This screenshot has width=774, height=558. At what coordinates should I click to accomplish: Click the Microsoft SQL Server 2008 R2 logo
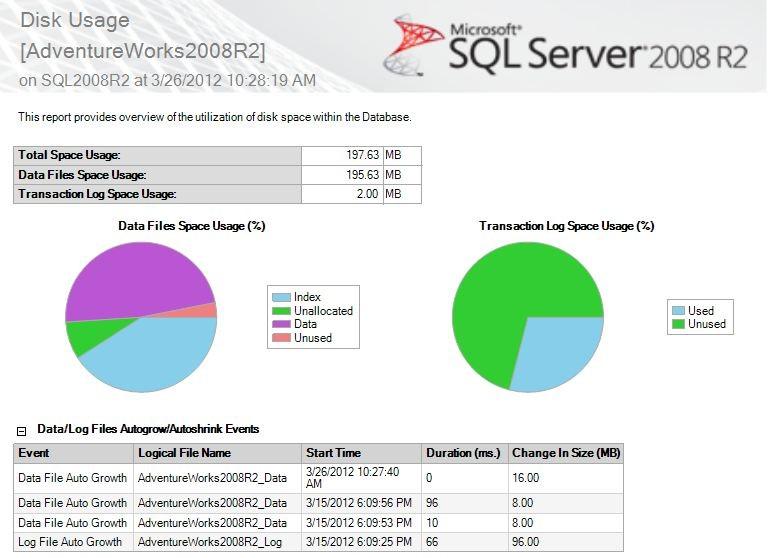coord(566,45)
